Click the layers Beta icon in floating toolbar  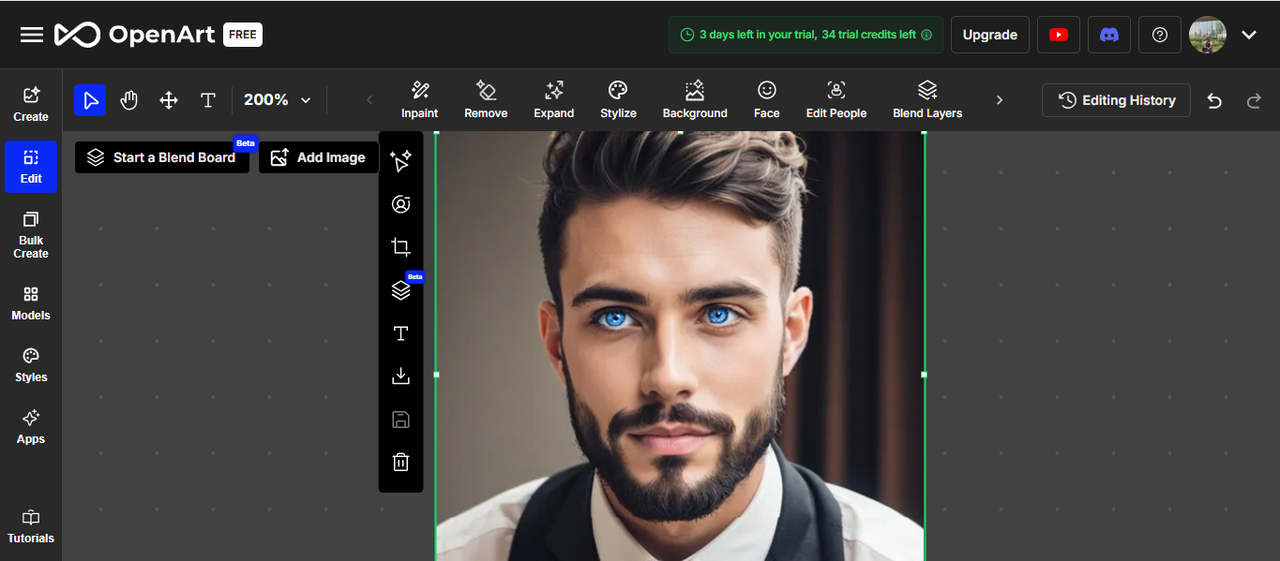[401, 290]
